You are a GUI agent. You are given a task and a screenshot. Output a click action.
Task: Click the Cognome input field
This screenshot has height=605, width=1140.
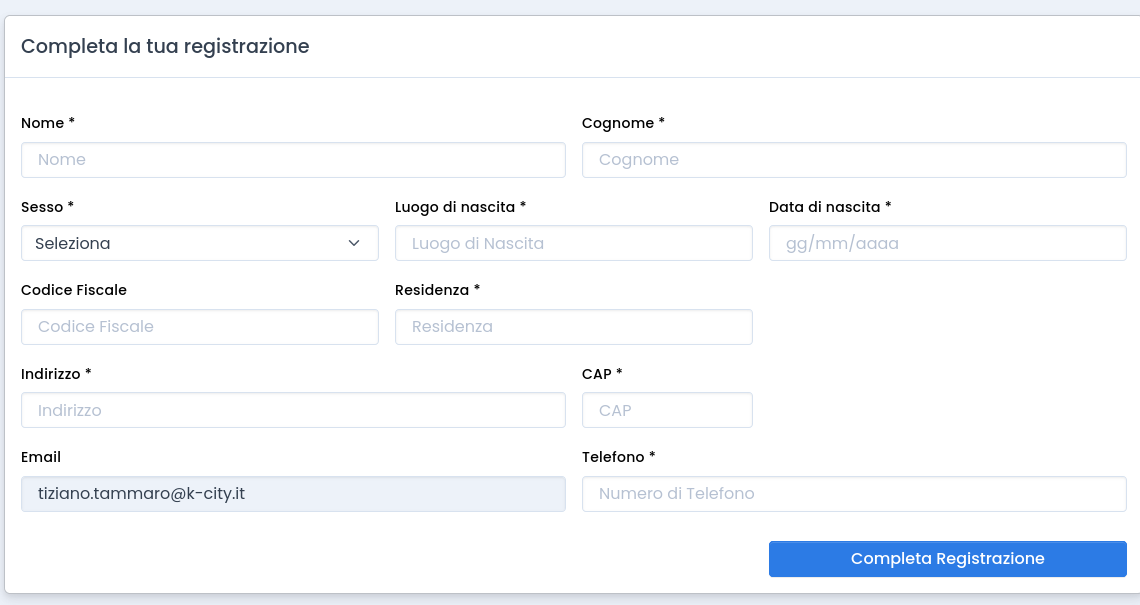pyautogui.click(x=854, y=160)
